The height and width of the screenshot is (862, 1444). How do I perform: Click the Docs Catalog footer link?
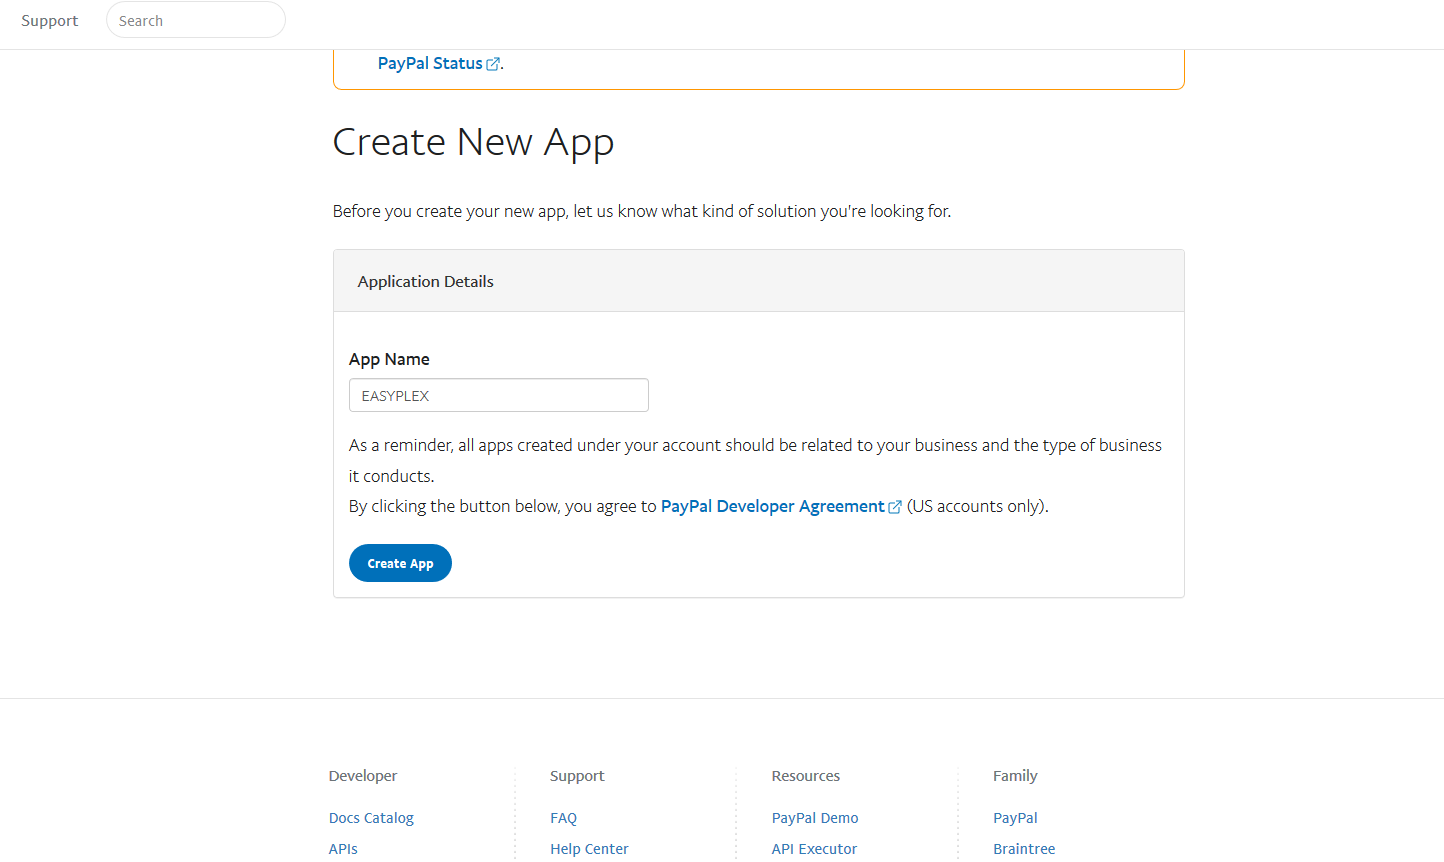point(371,817)
